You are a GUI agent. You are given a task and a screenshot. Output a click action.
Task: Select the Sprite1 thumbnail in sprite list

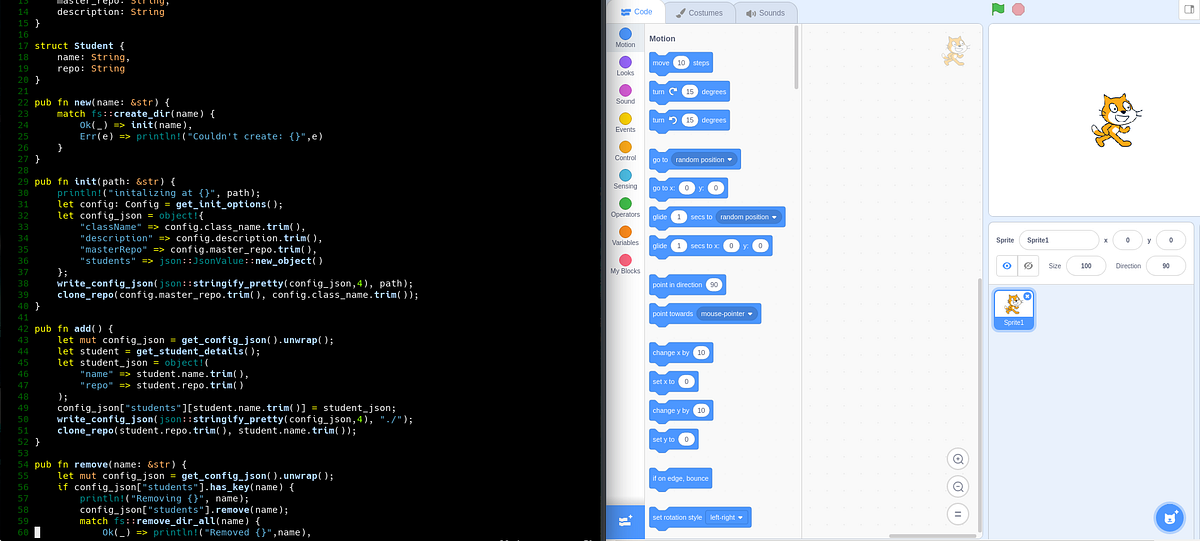click(1014, 309)
